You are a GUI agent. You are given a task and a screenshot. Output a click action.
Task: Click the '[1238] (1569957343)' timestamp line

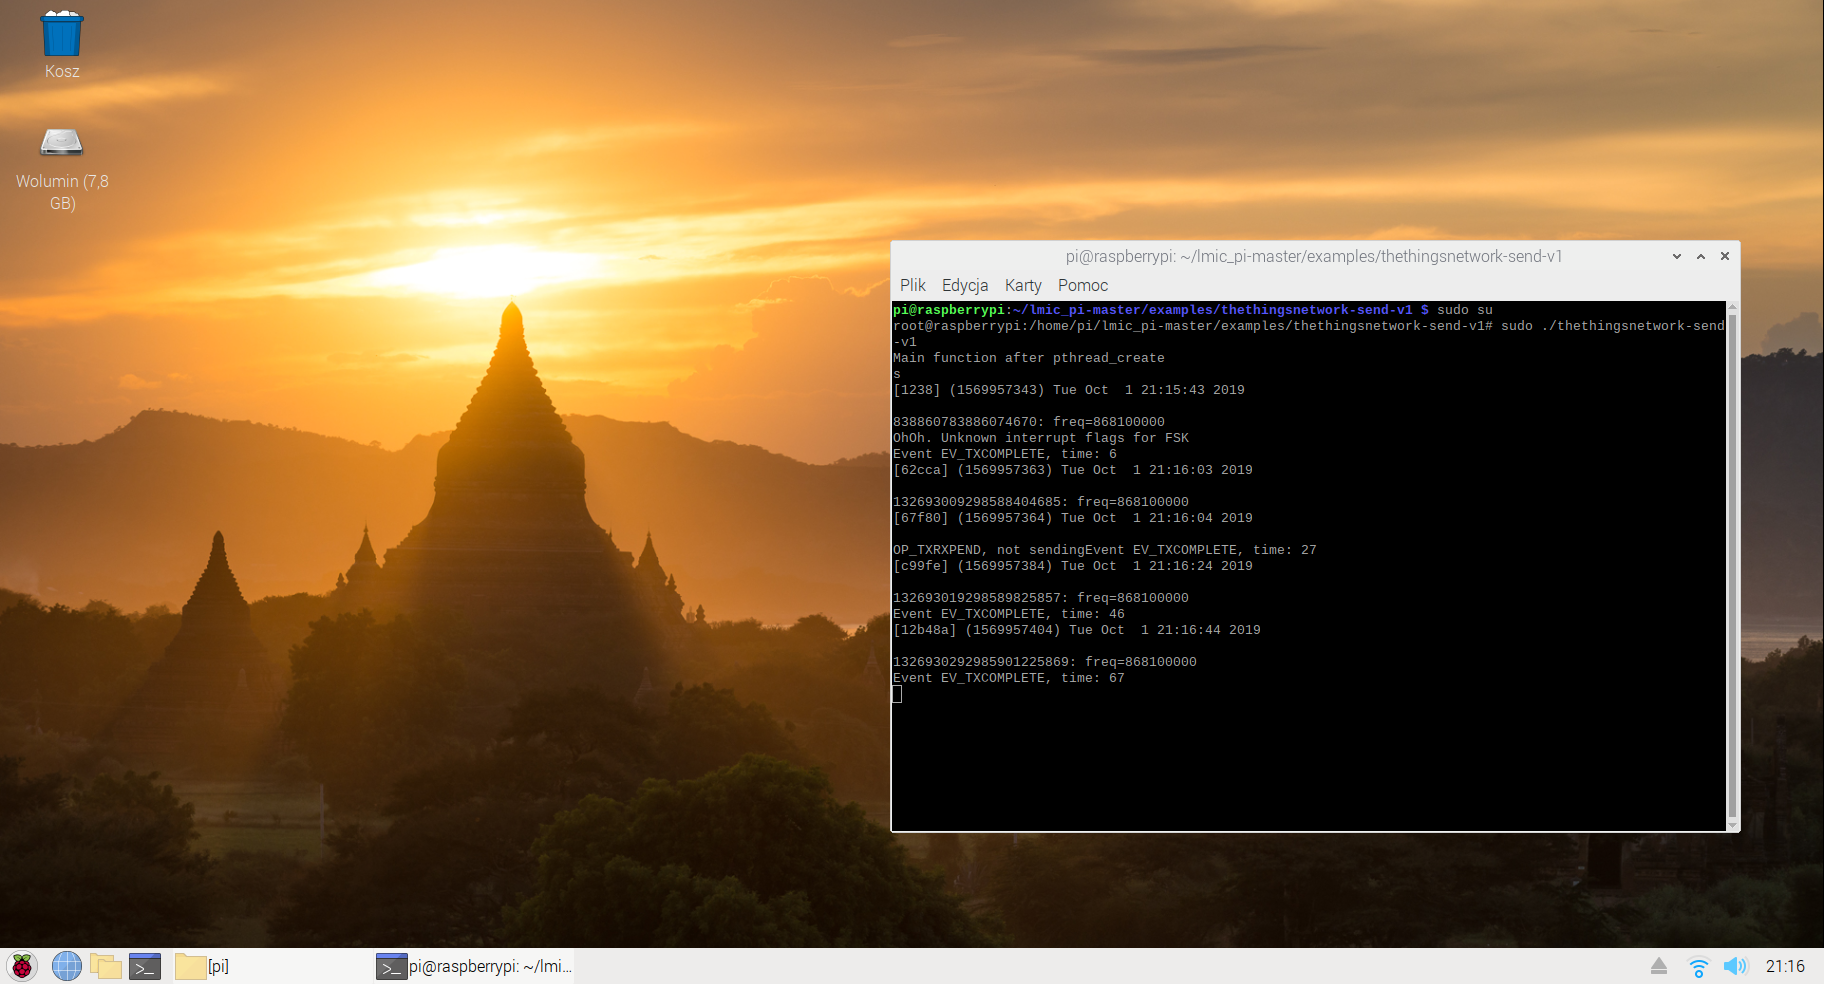[x=1069, y=390]
